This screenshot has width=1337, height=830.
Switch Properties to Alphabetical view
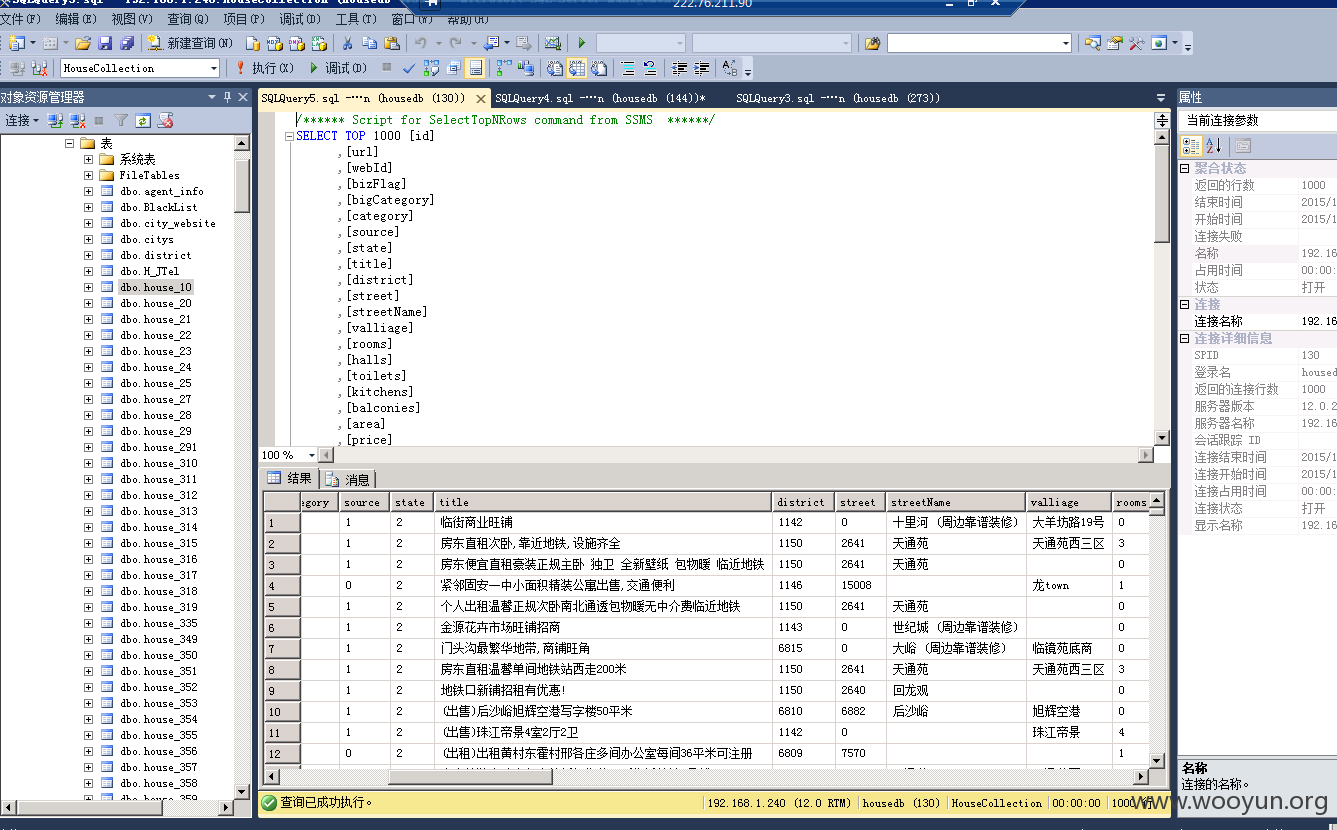point(1213,146)
